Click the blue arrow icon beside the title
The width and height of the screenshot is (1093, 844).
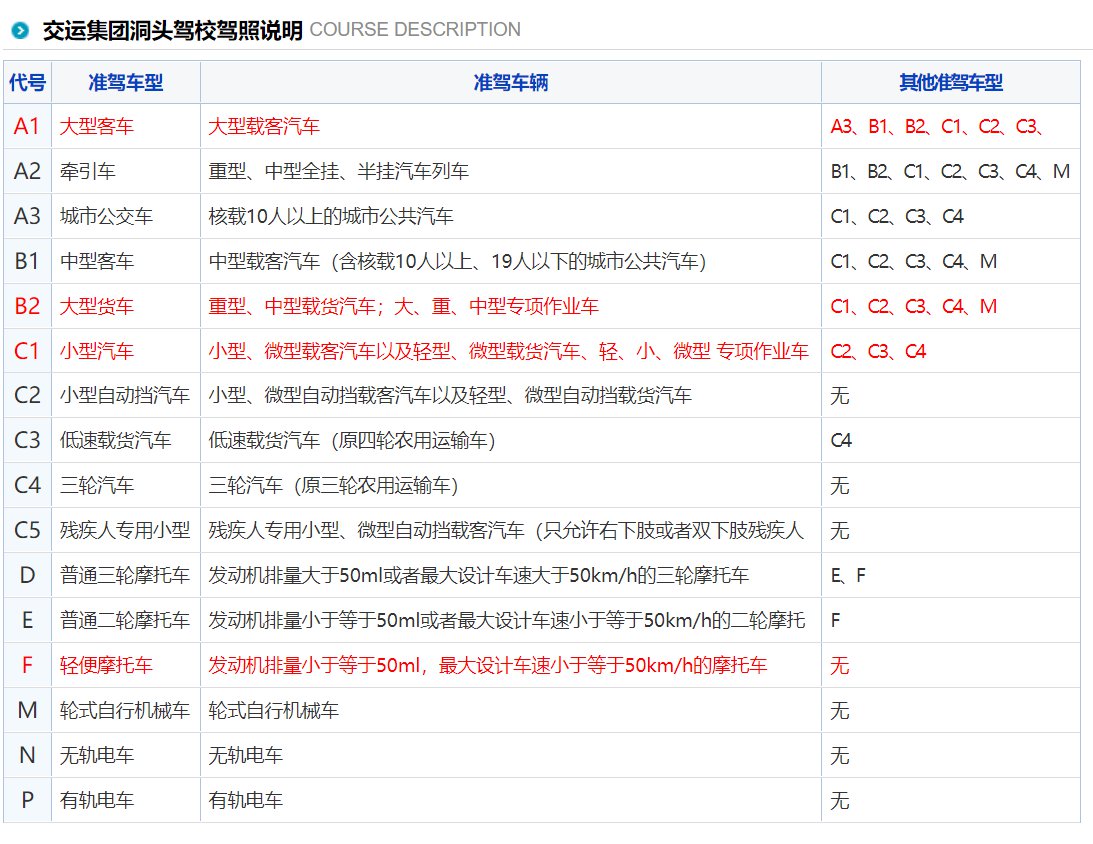point(20,30)
